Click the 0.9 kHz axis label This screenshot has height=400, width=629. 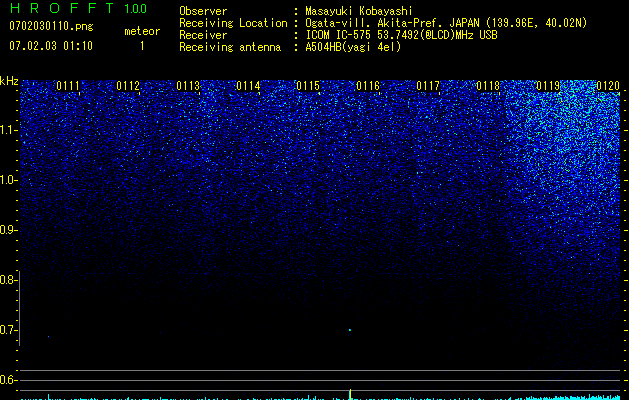[8, 230]
